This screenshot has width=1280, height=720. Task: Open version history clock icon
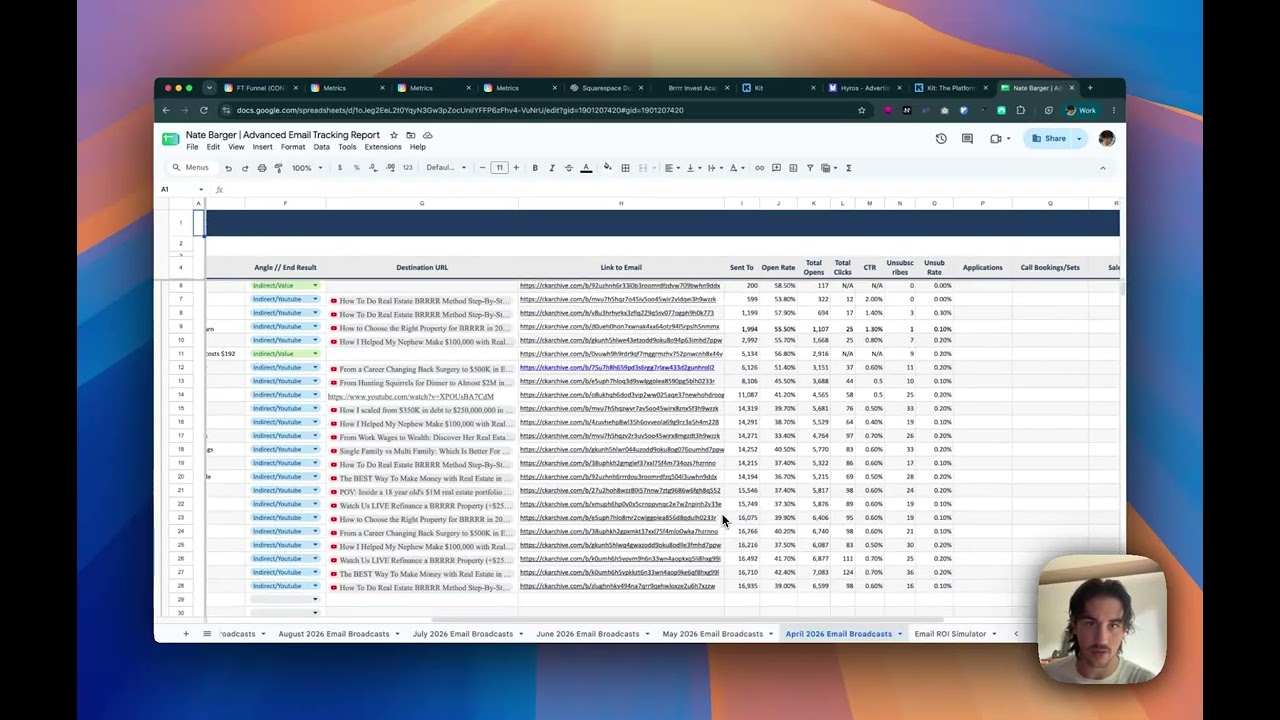(x=941, y=139)
